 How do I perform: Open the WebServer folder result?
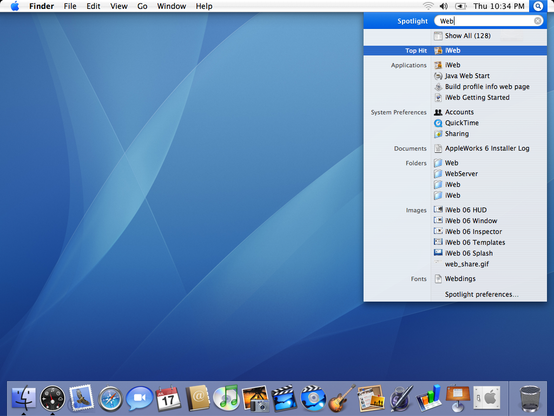(x=461, y=174)
